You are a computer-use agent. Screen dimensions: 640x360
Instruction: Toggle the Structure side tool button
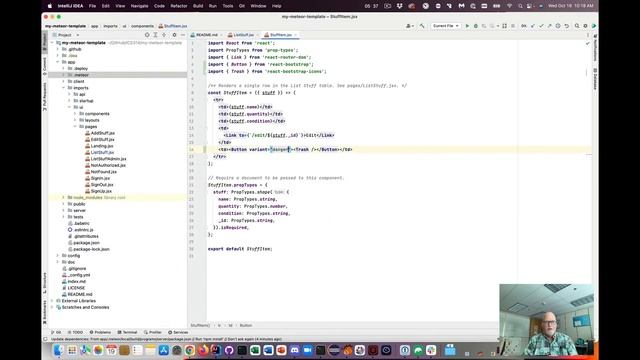pos(44,283)
